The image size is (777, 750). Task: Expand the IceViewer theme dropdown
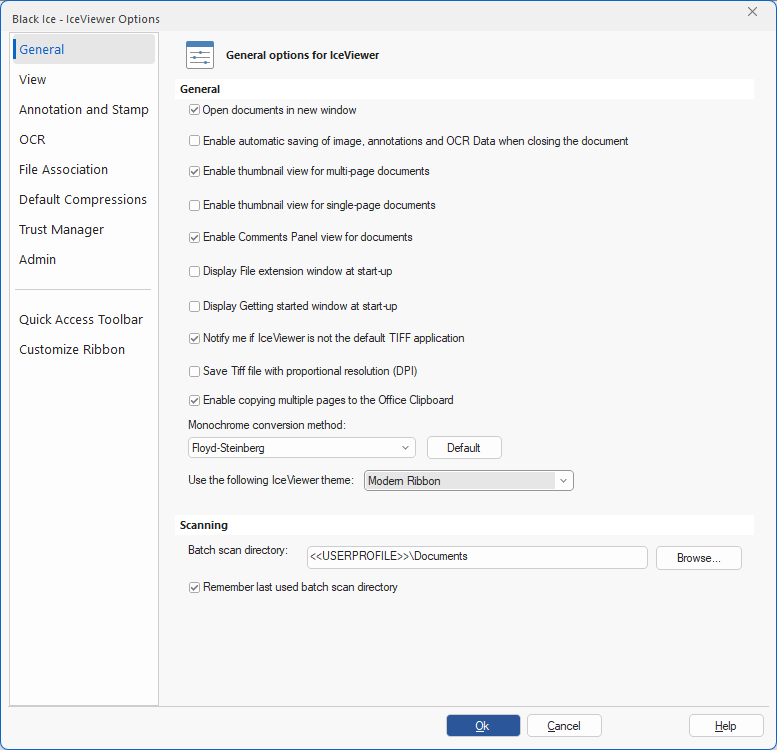469,481
